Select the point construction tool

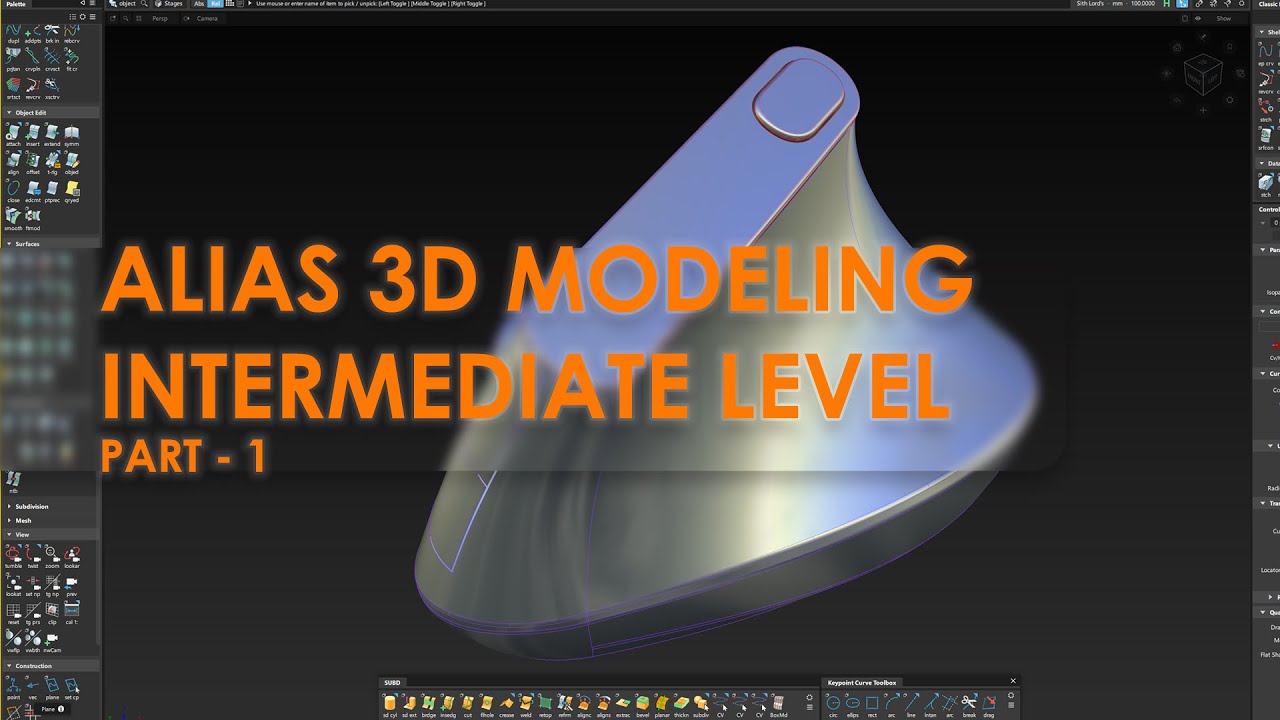pyautogui.click(x=13, y=688)
